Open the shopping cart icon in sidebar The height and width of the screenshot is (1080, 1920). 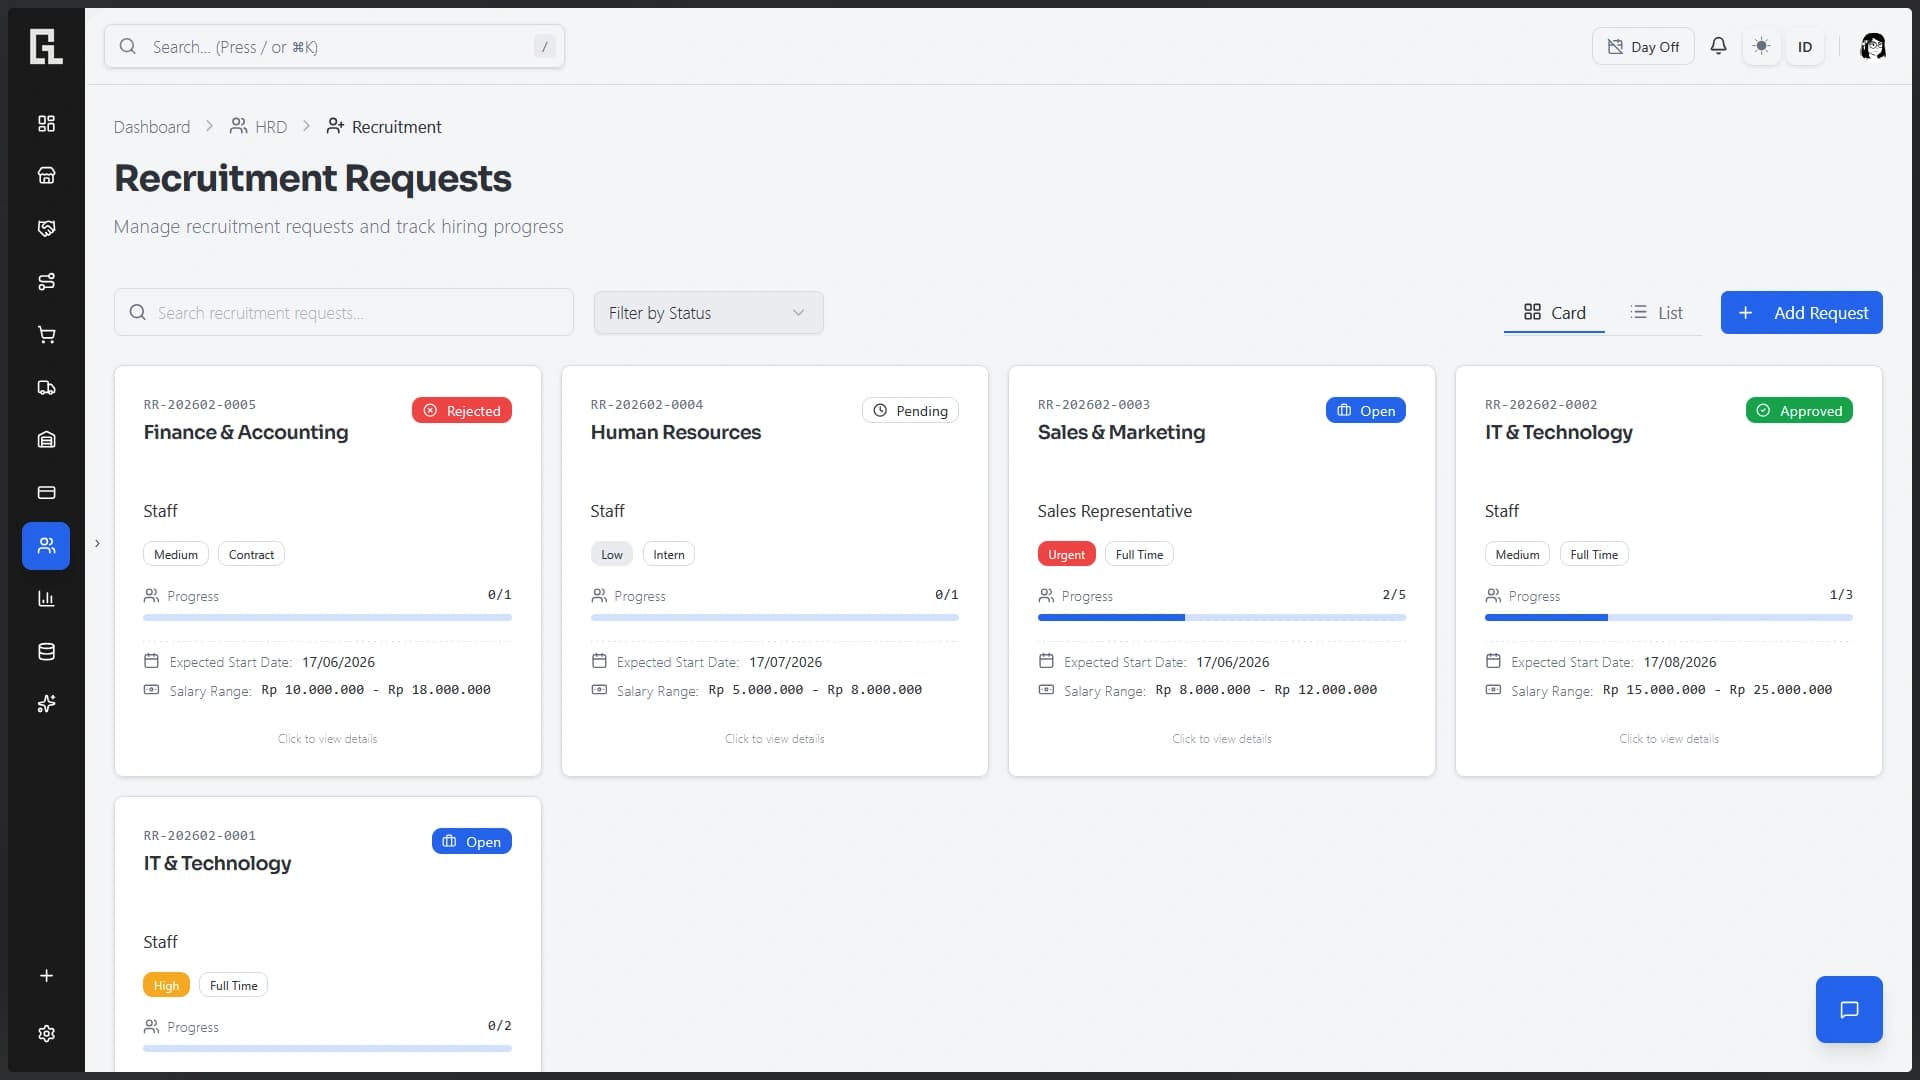click(x=46, y=334)
